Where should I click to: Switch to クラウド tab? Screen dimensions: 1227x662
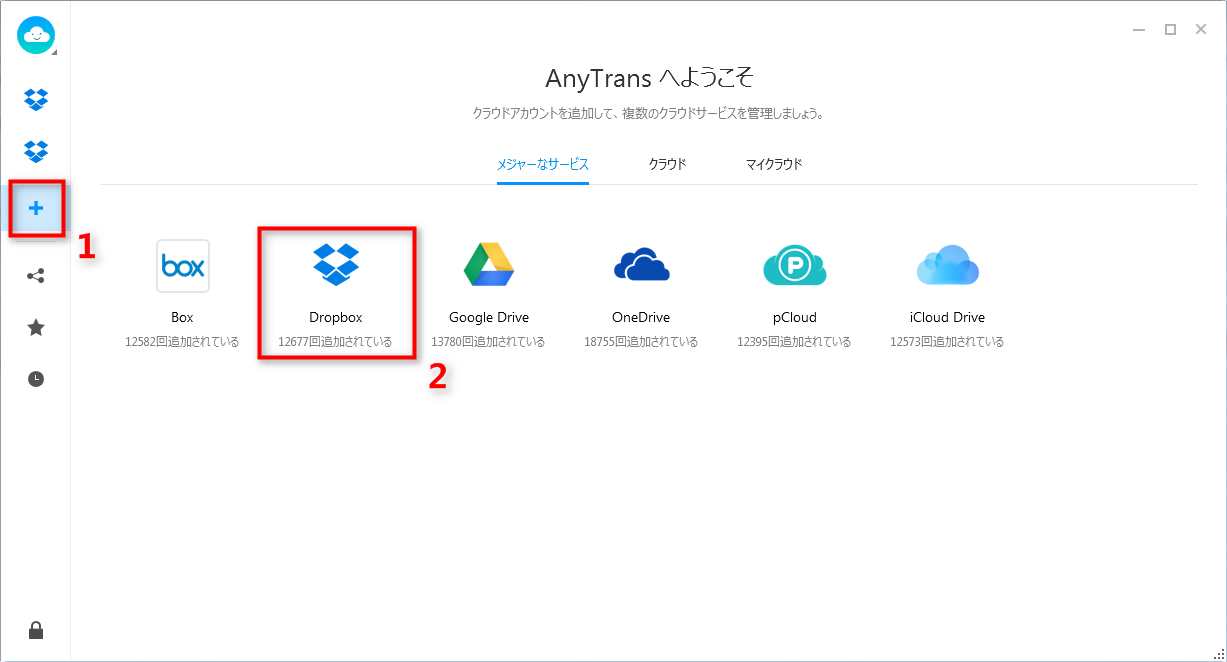click(667, 164)
